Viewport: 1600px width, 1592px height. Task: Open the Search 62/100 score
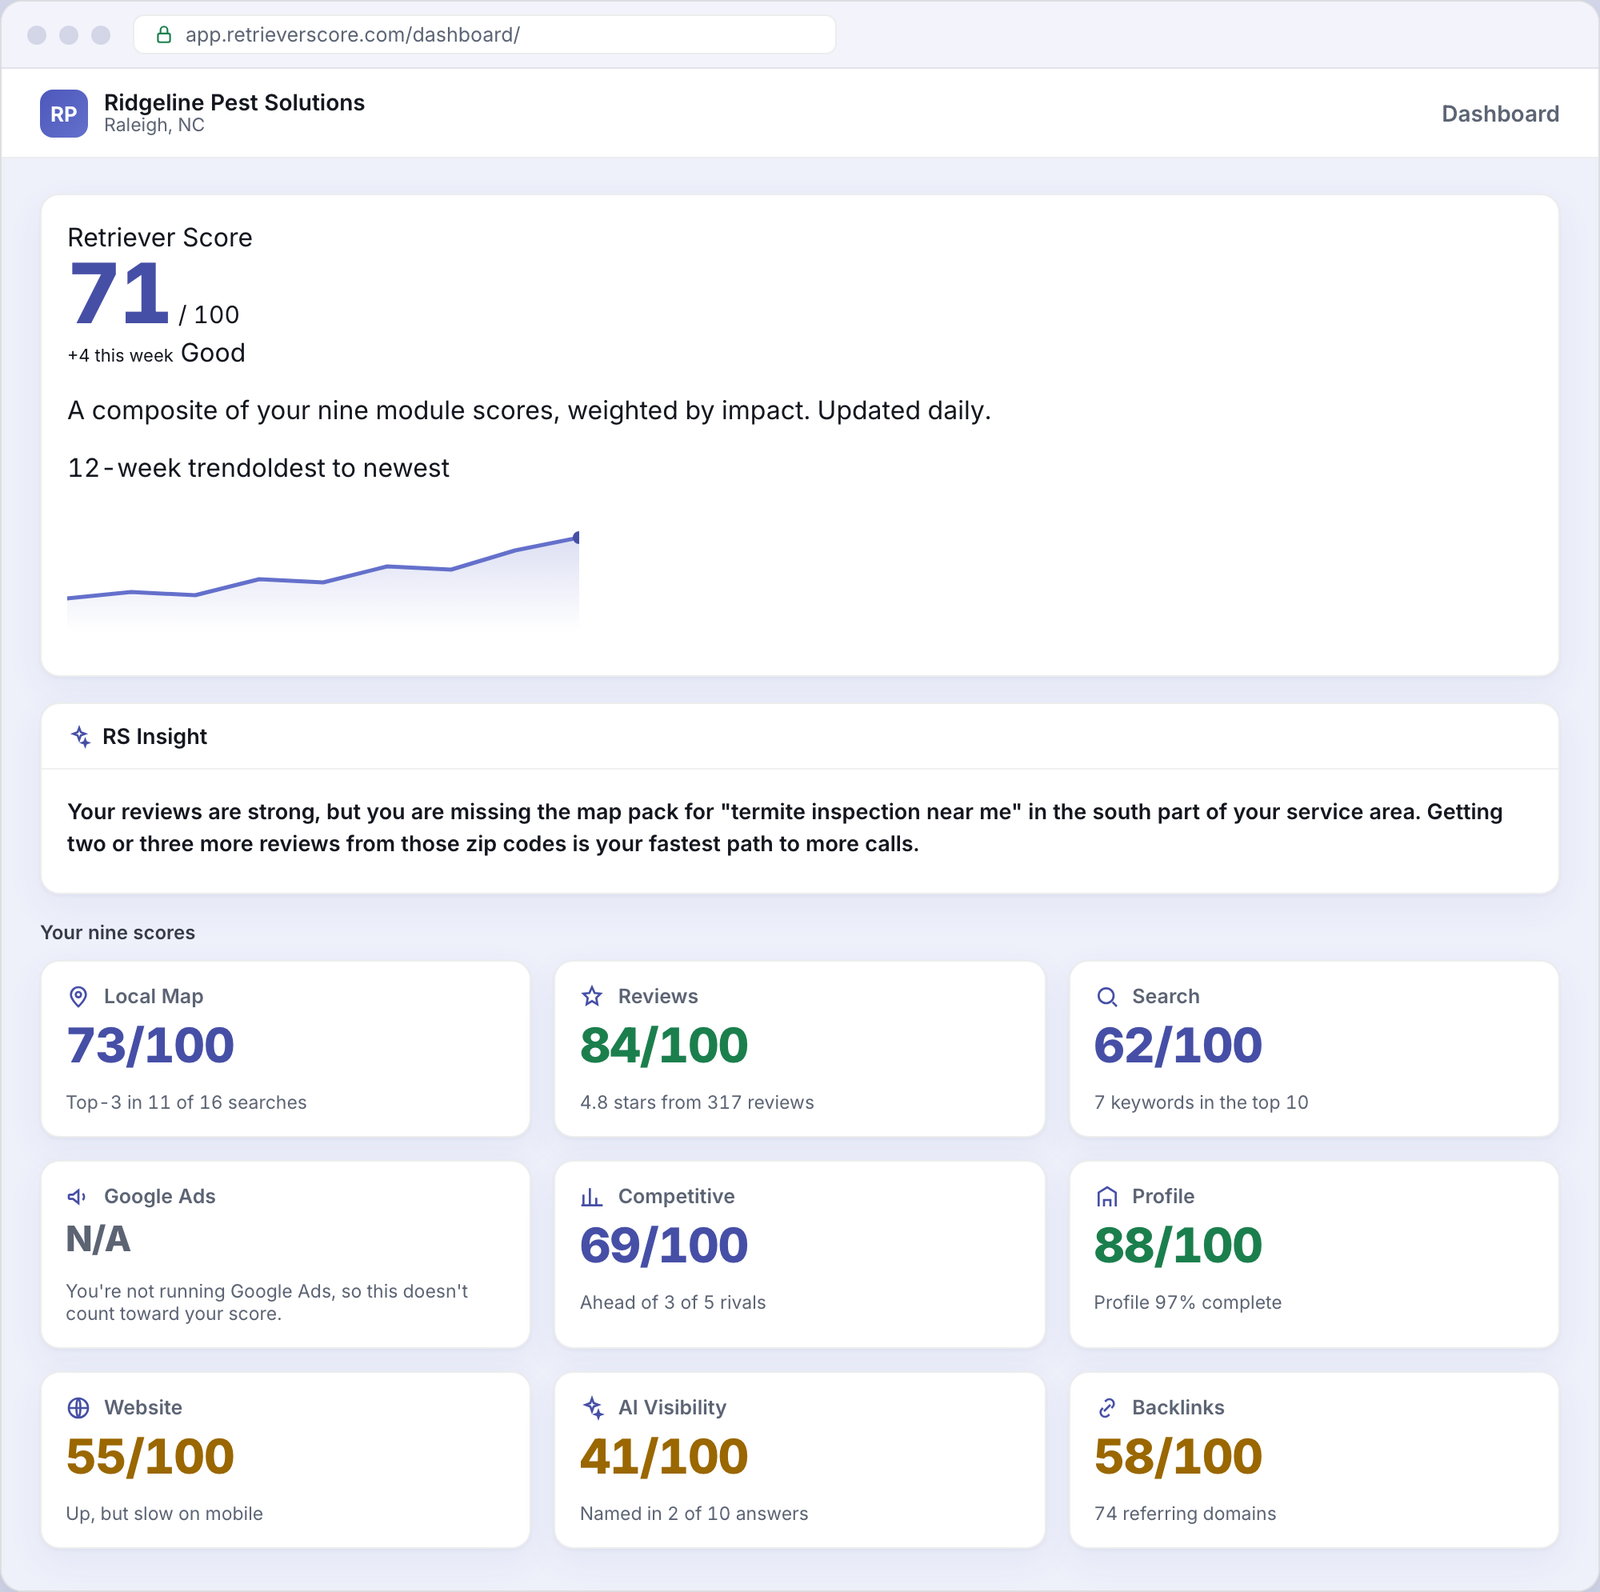point(1178,1046)
